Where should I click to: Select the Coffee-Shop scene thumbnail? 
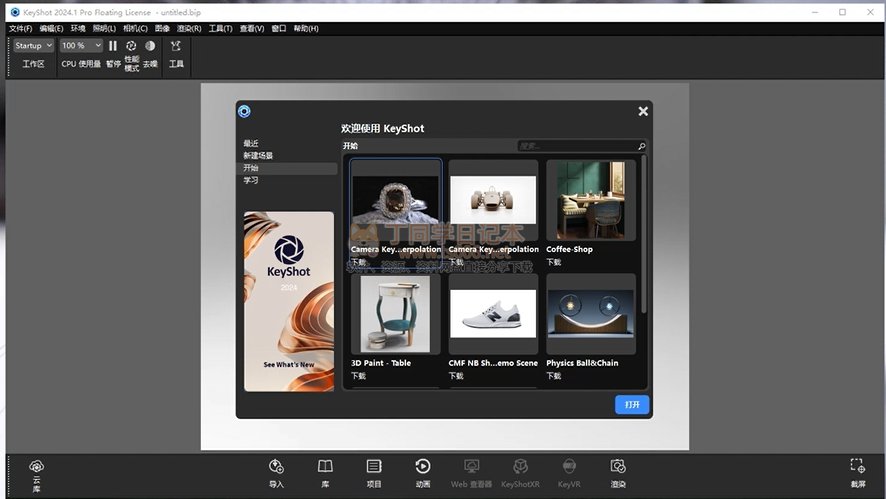click(x=591, y=201)
